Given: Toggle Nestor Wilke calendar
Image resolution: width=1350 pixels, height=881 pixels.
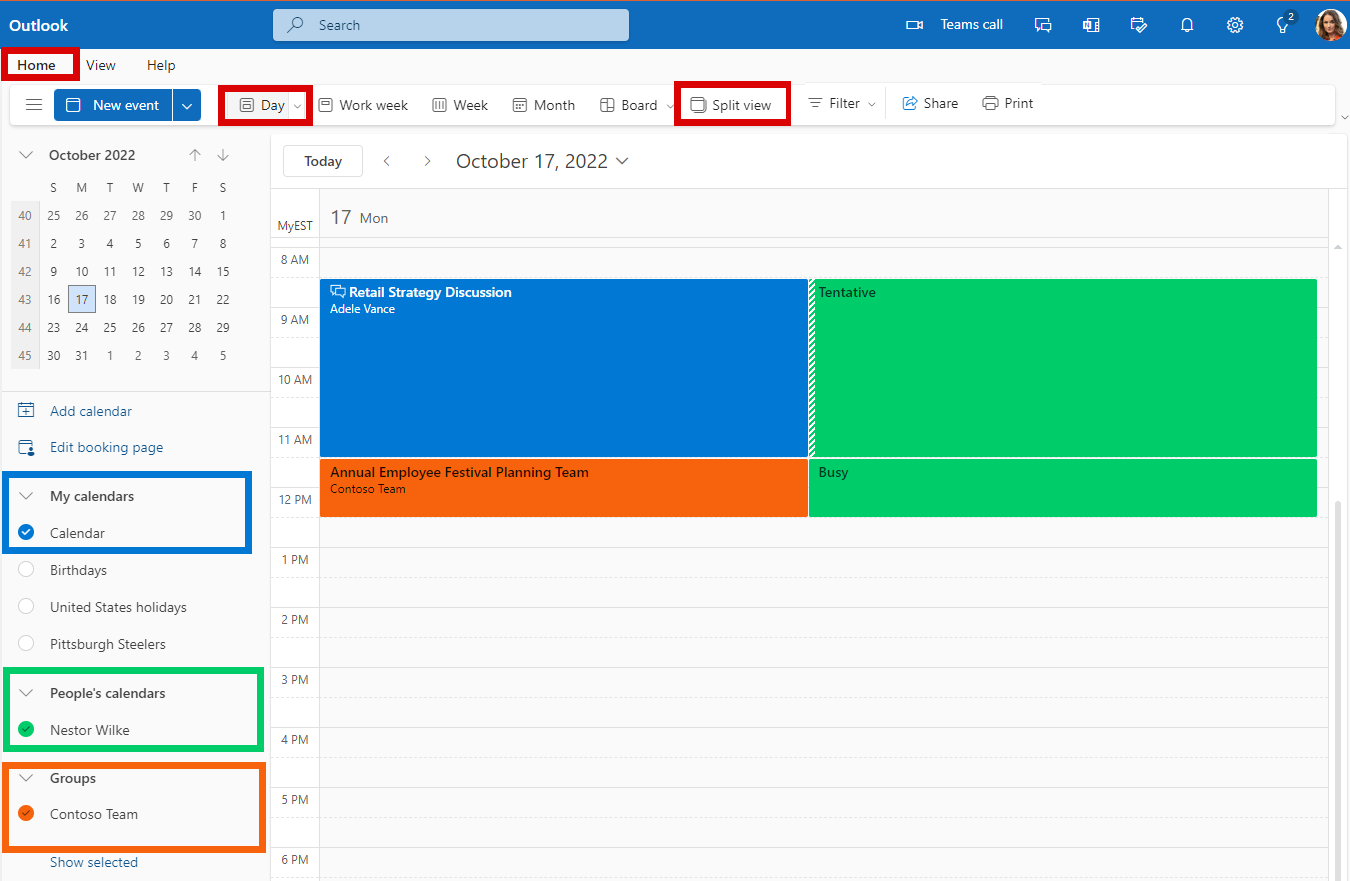Looking at the screenshot, I should coord(27,730).
